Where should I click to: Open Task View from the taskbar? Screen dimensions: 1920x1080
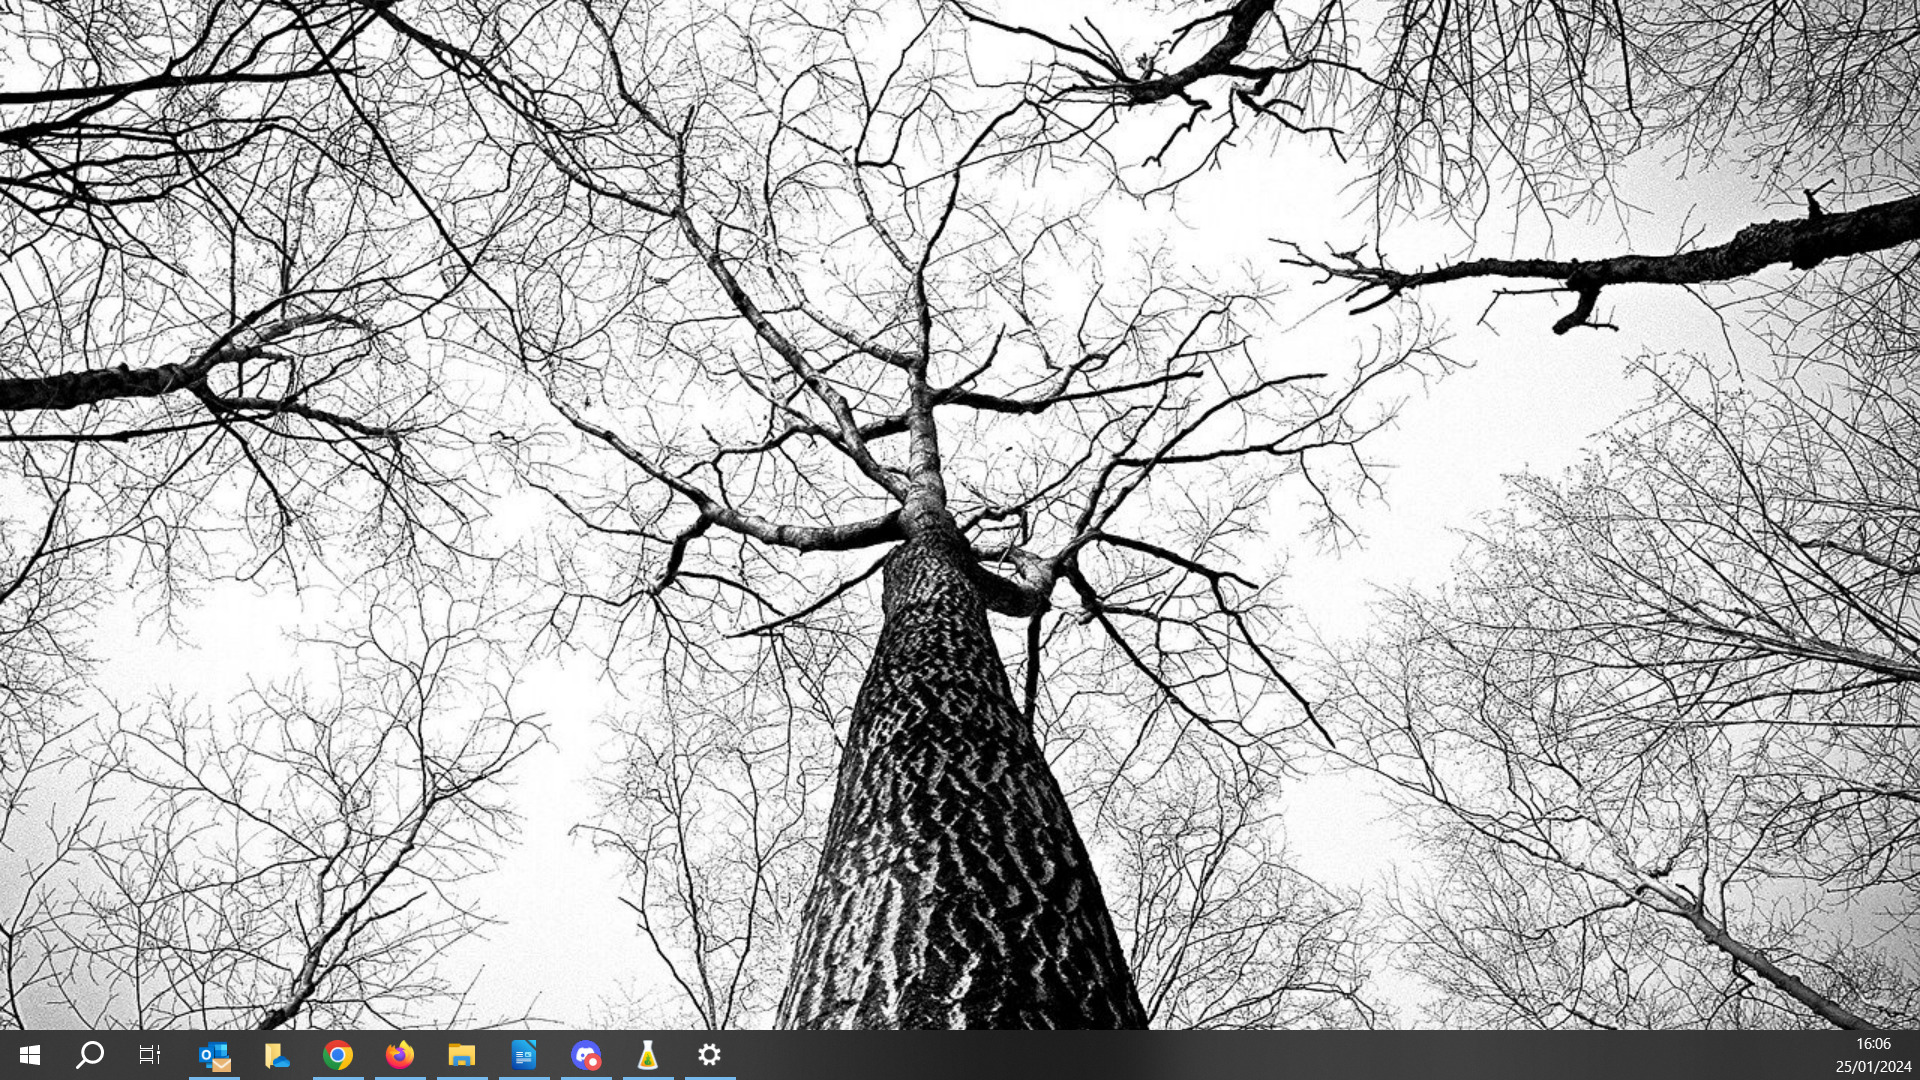tap(150, 1055)
